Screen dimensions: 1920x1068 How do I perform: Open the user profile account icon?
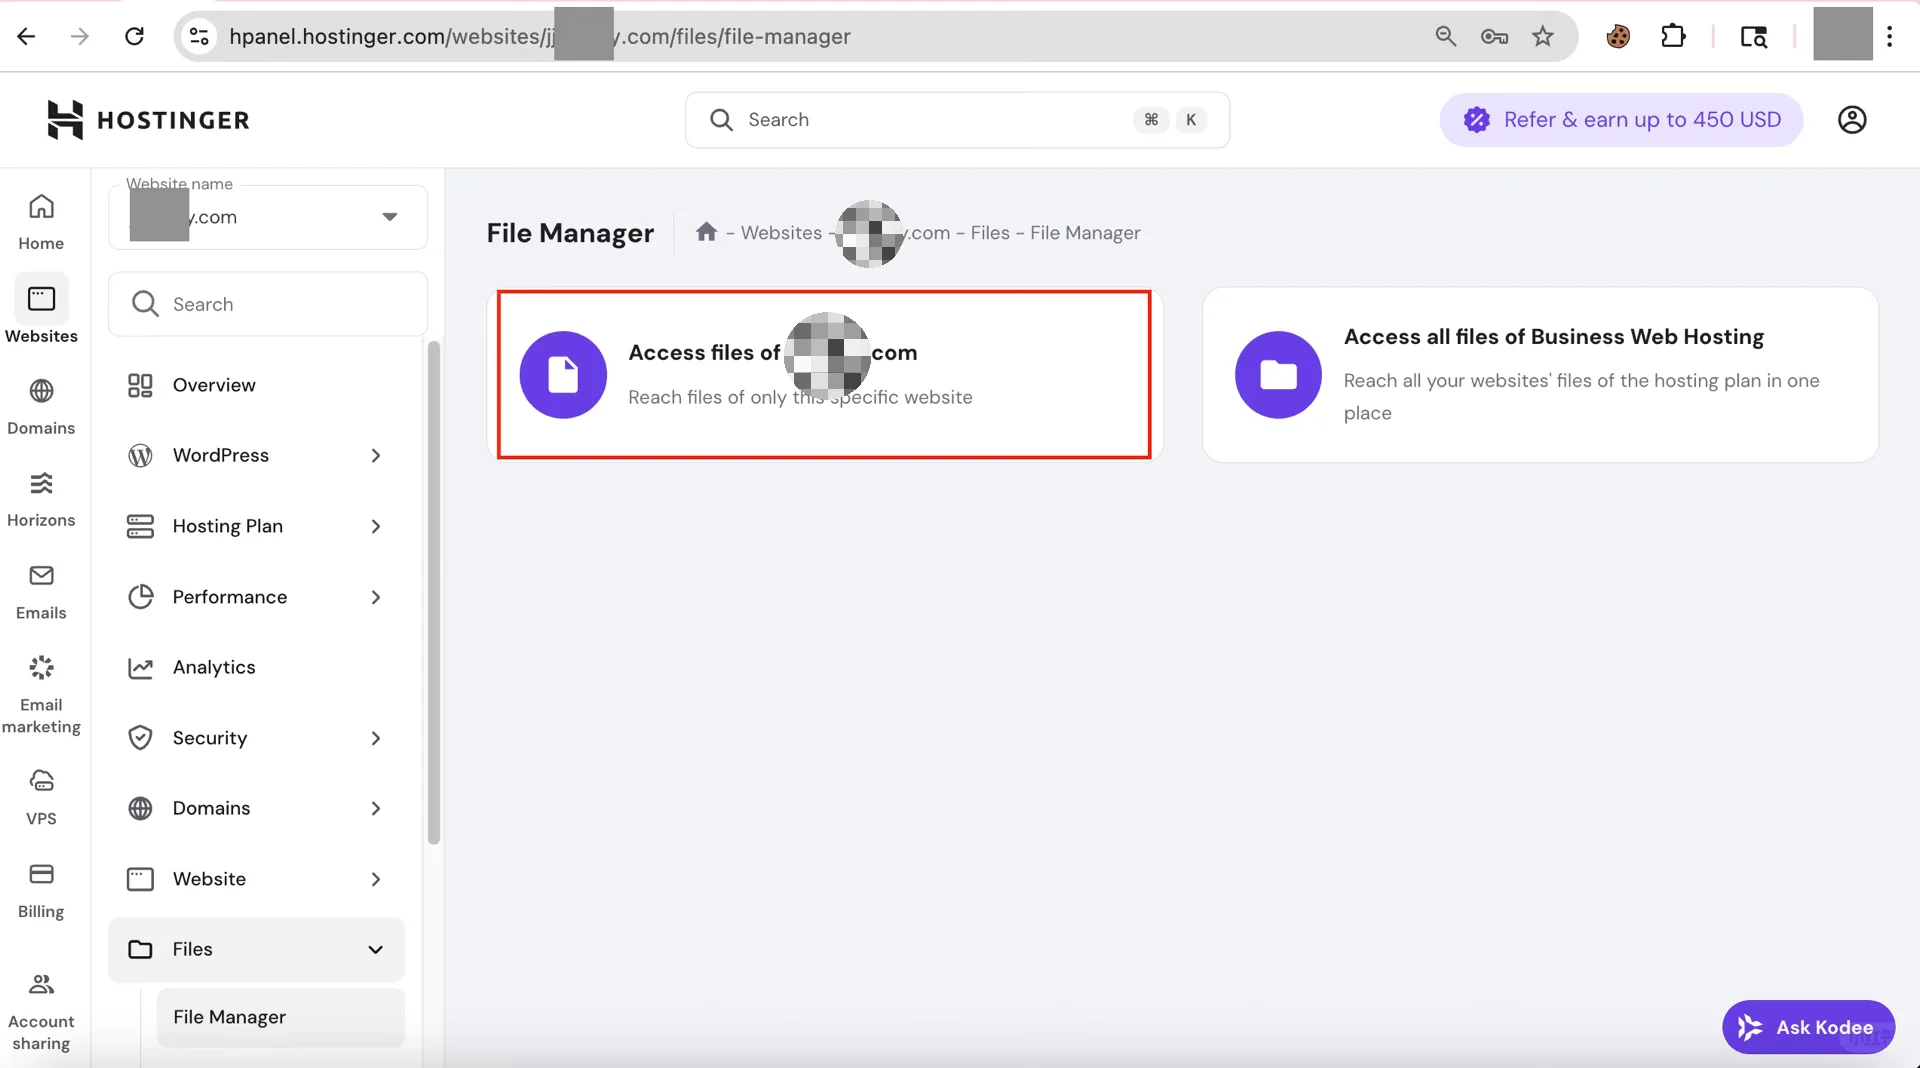pos(1852,120)
